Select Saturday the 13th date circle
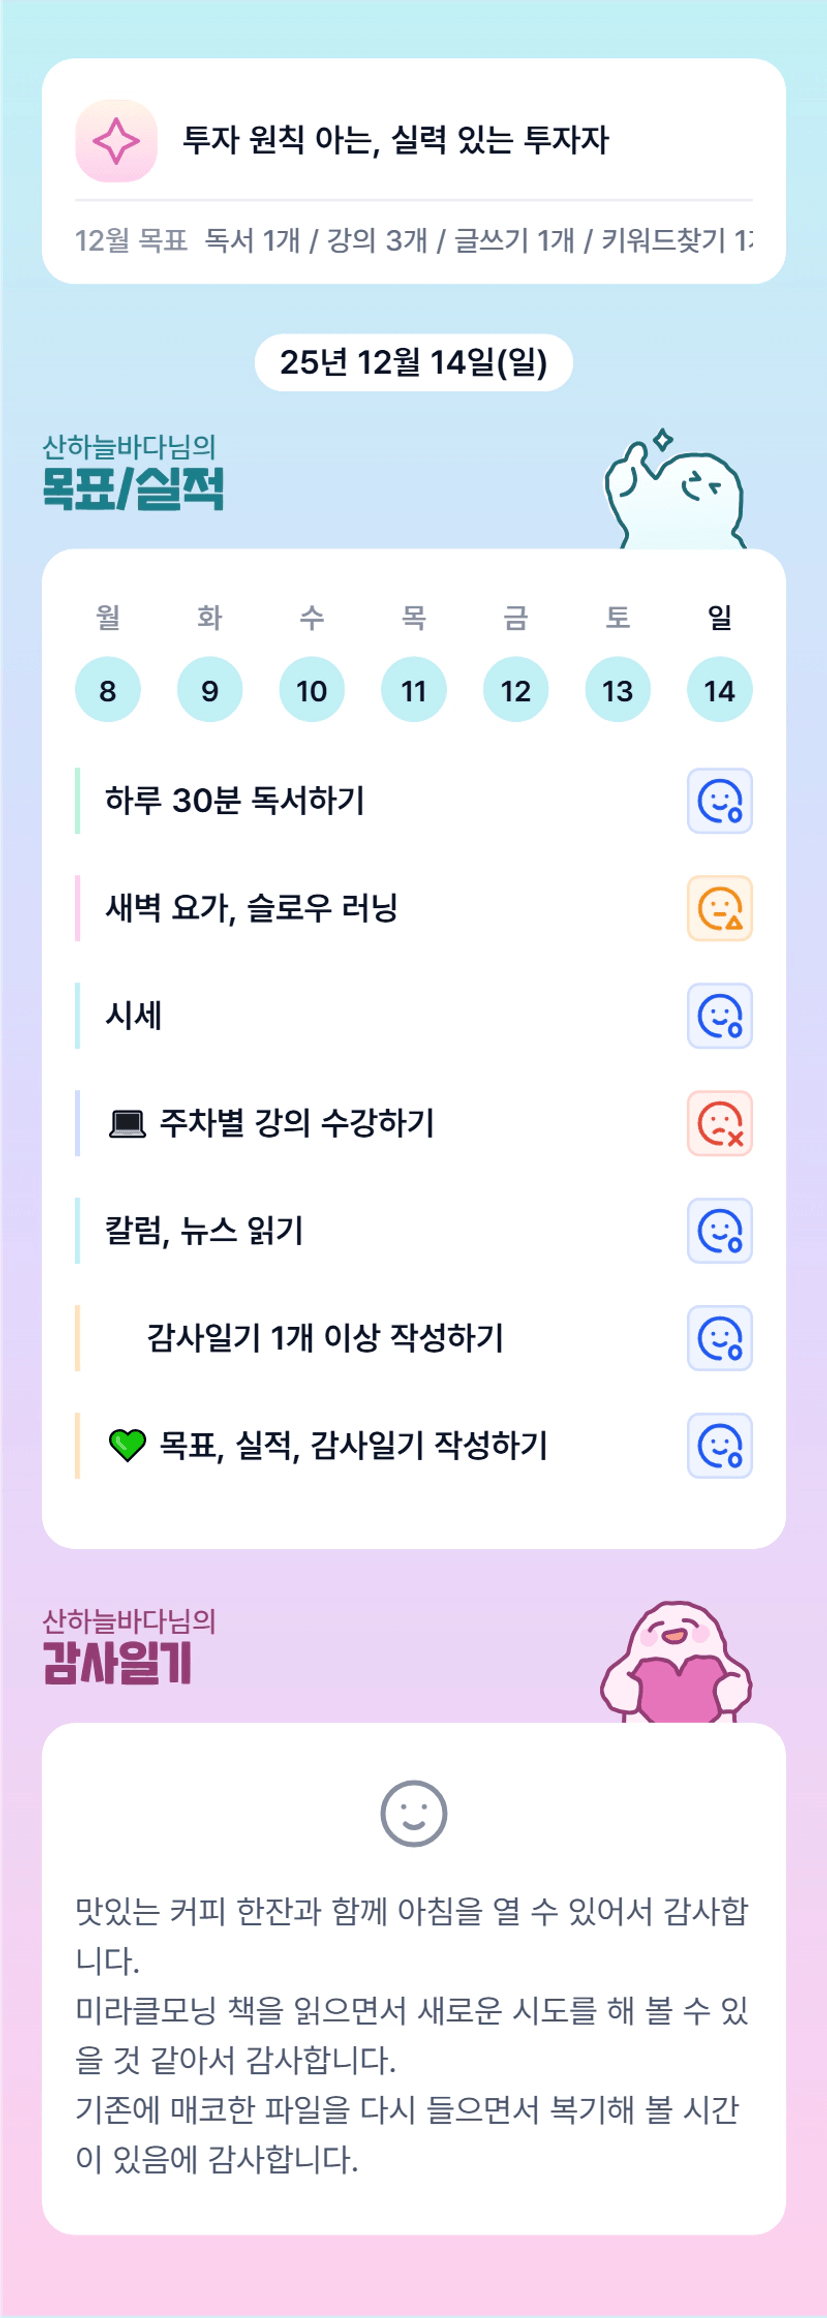 pos(617,690)
